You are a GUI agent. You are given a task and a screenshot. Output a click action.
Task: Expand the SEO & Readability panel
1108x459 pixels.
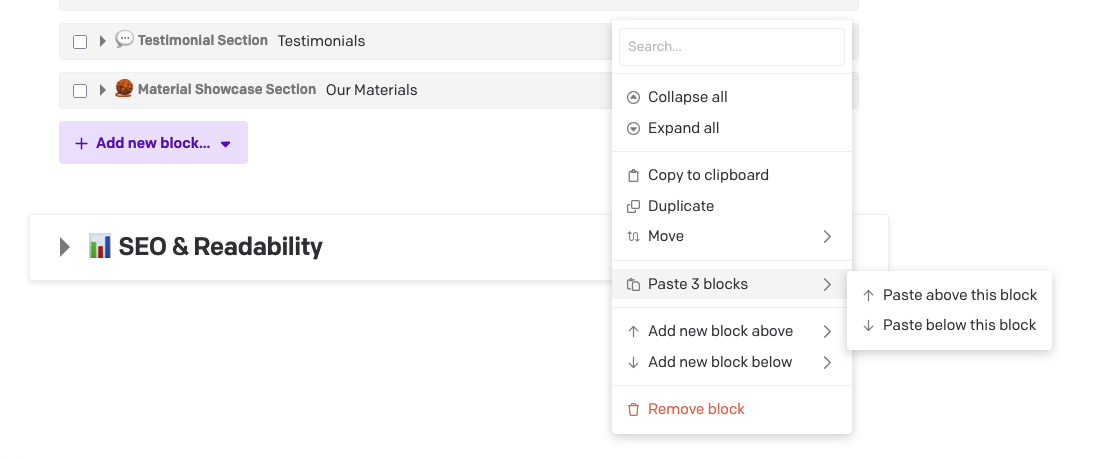click(x=65, y=247)
